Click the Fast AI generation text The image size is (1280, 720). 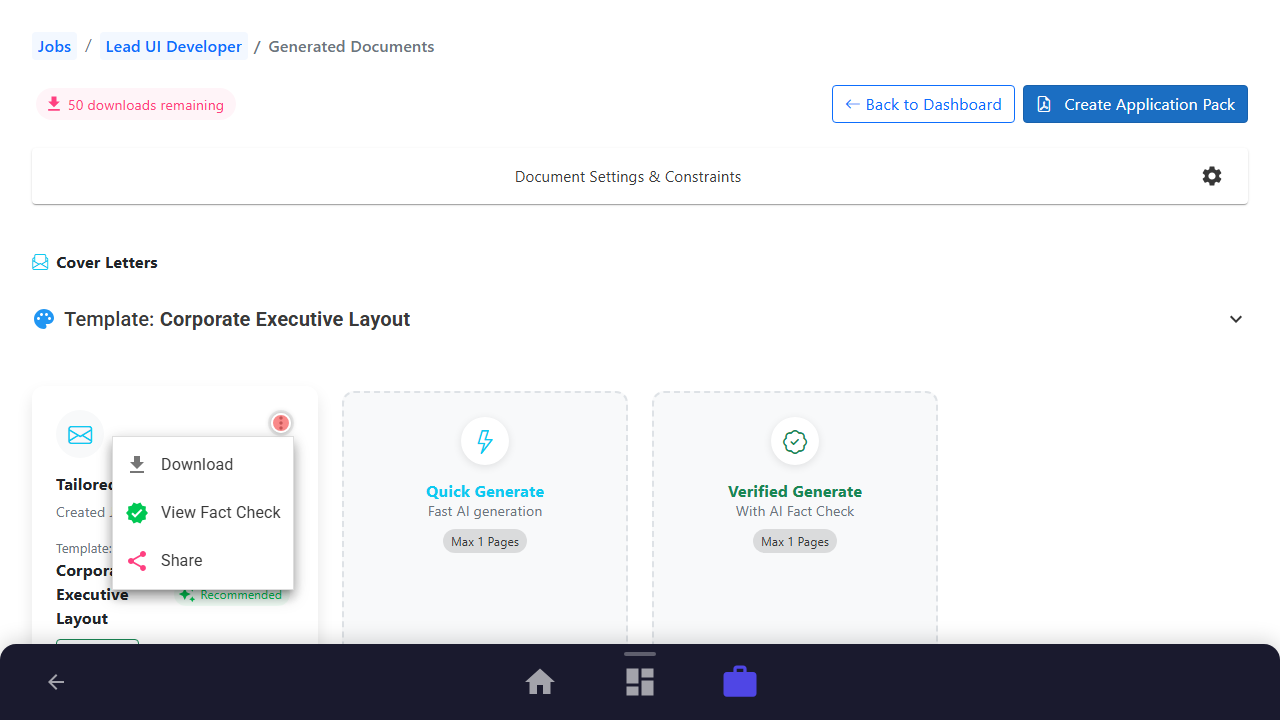pyautogui.click(x=485, y=511)
